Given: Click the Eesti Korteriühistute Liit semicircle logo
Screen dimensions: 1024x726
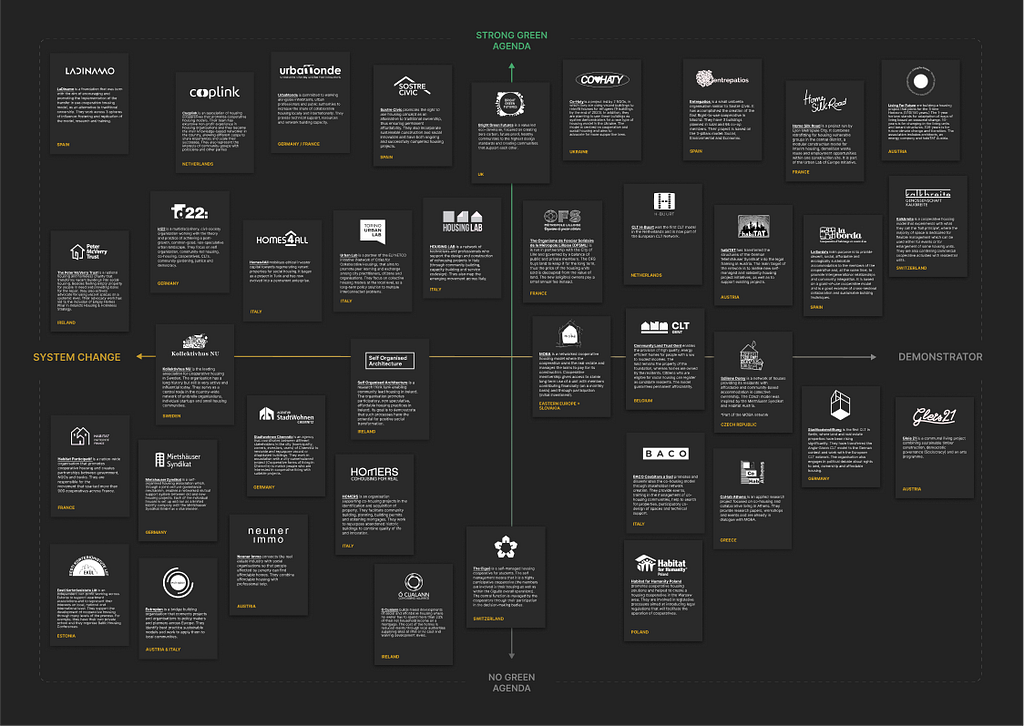Looking at the screenshot, I should pos(89,566).
